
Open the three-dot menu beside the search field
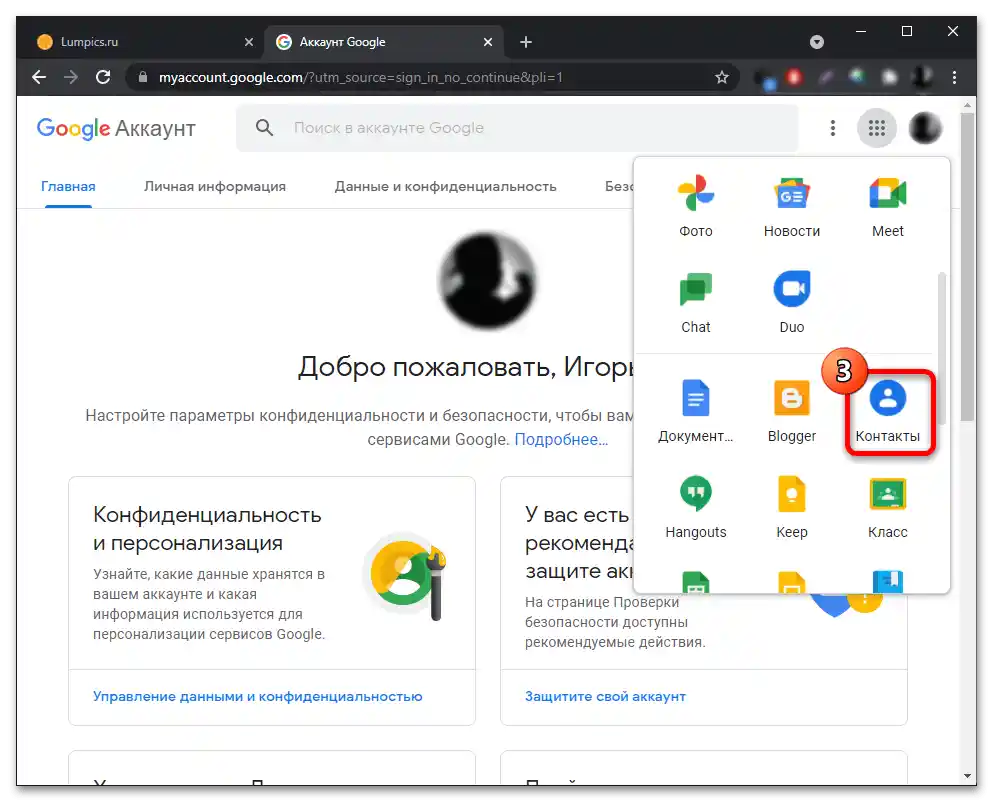(x=833, y=128)
